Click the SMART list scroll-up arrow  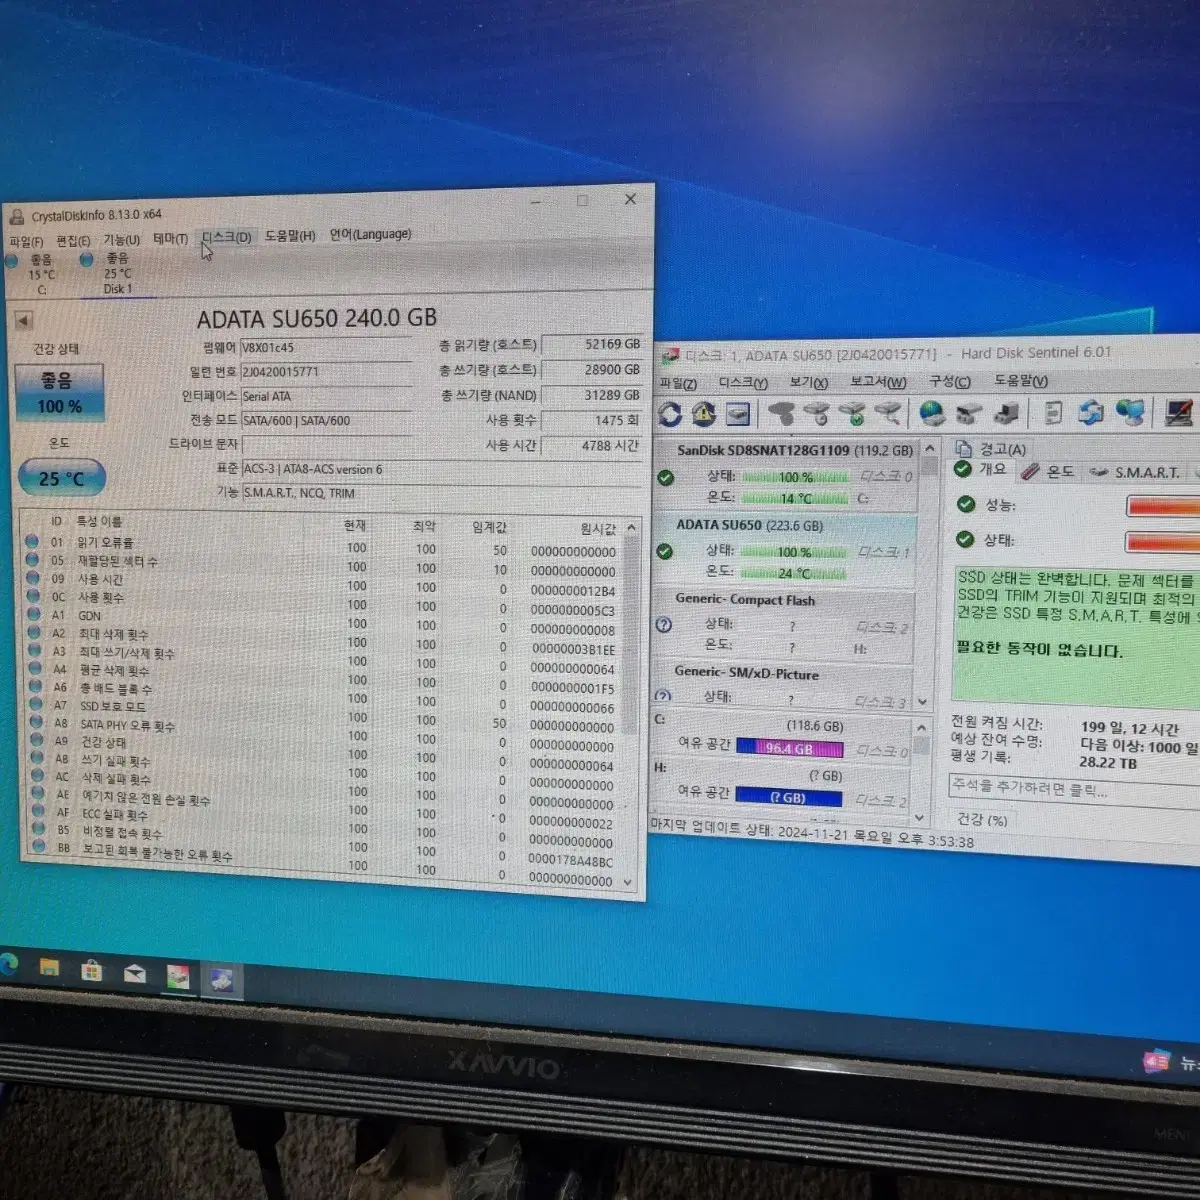(631, 527)
